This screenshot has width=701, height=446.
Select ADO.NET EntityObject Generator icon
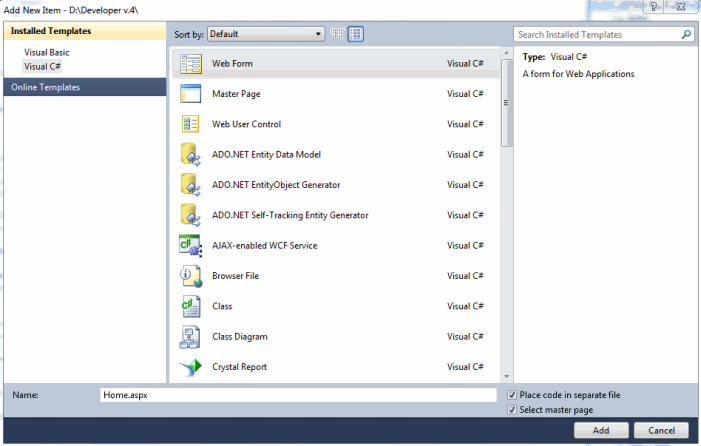point(190,185)
